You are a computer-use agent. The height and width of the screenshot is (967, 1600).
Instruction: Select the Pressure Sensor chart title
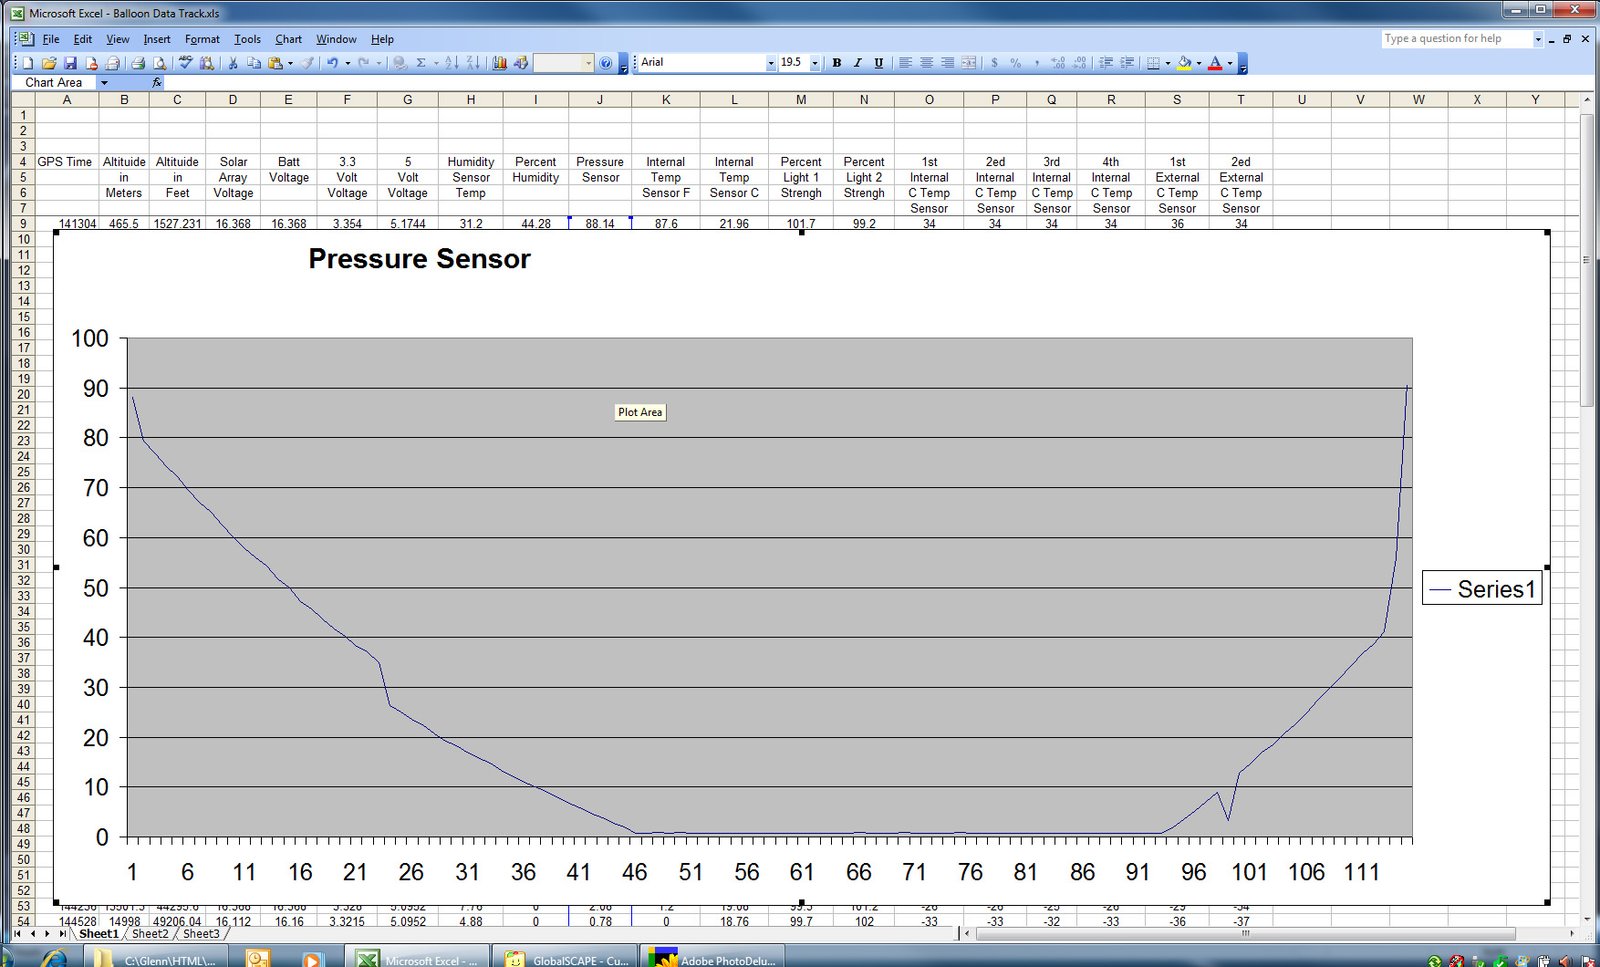point(419,259)
